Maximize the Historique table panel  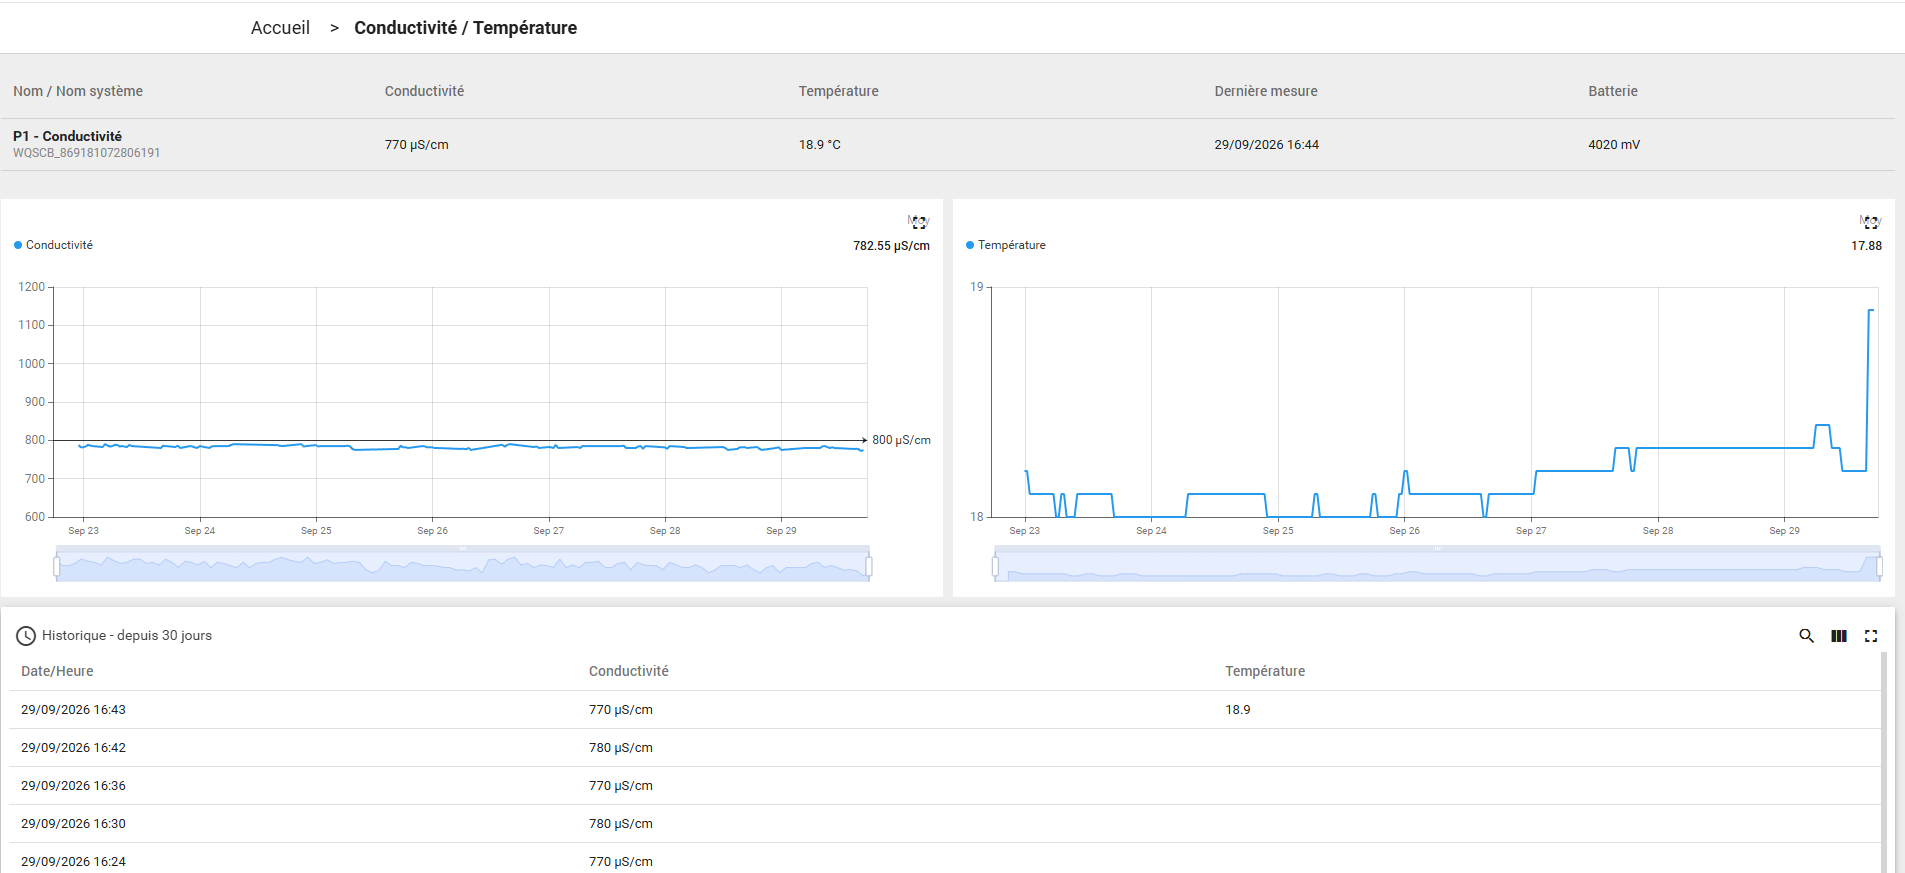(1871, 636)
